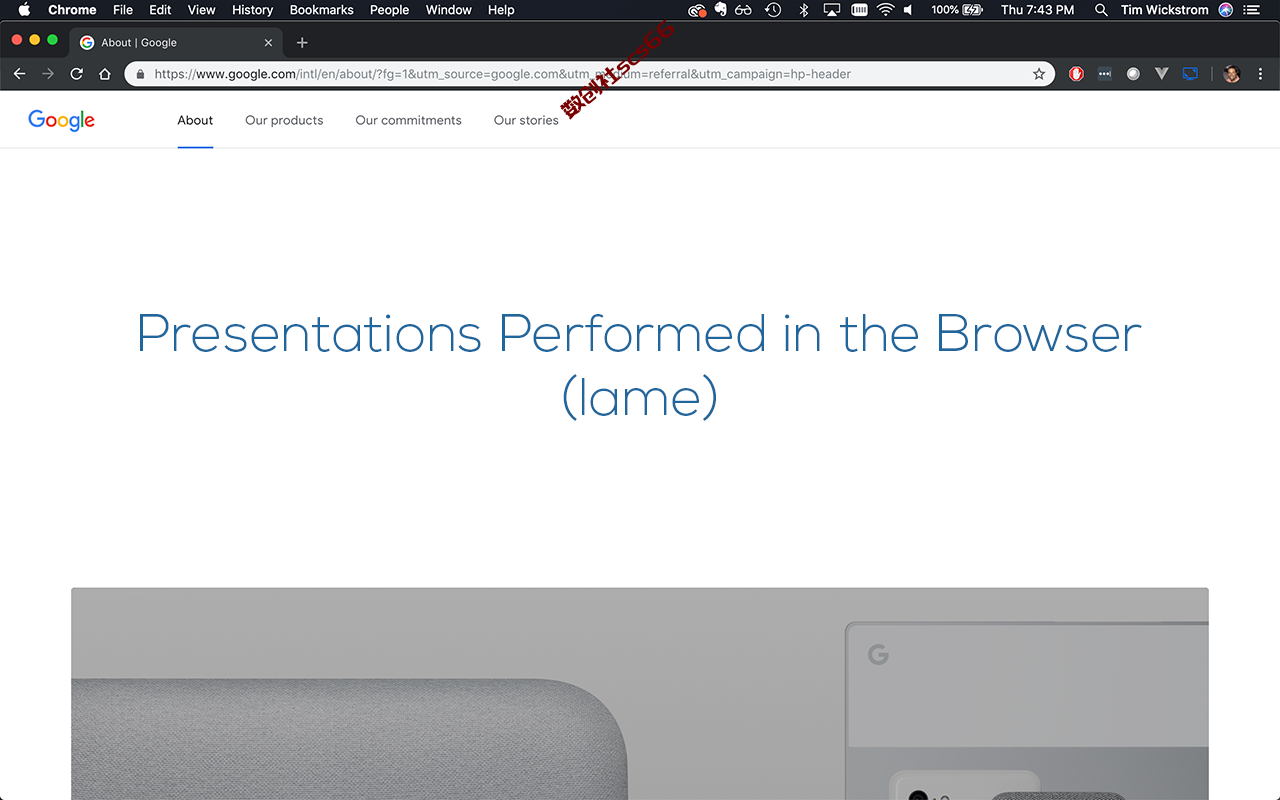Click the Thu 7:43 PM clock
The width and height of the screenshot is (1280, 800).
1037,10
